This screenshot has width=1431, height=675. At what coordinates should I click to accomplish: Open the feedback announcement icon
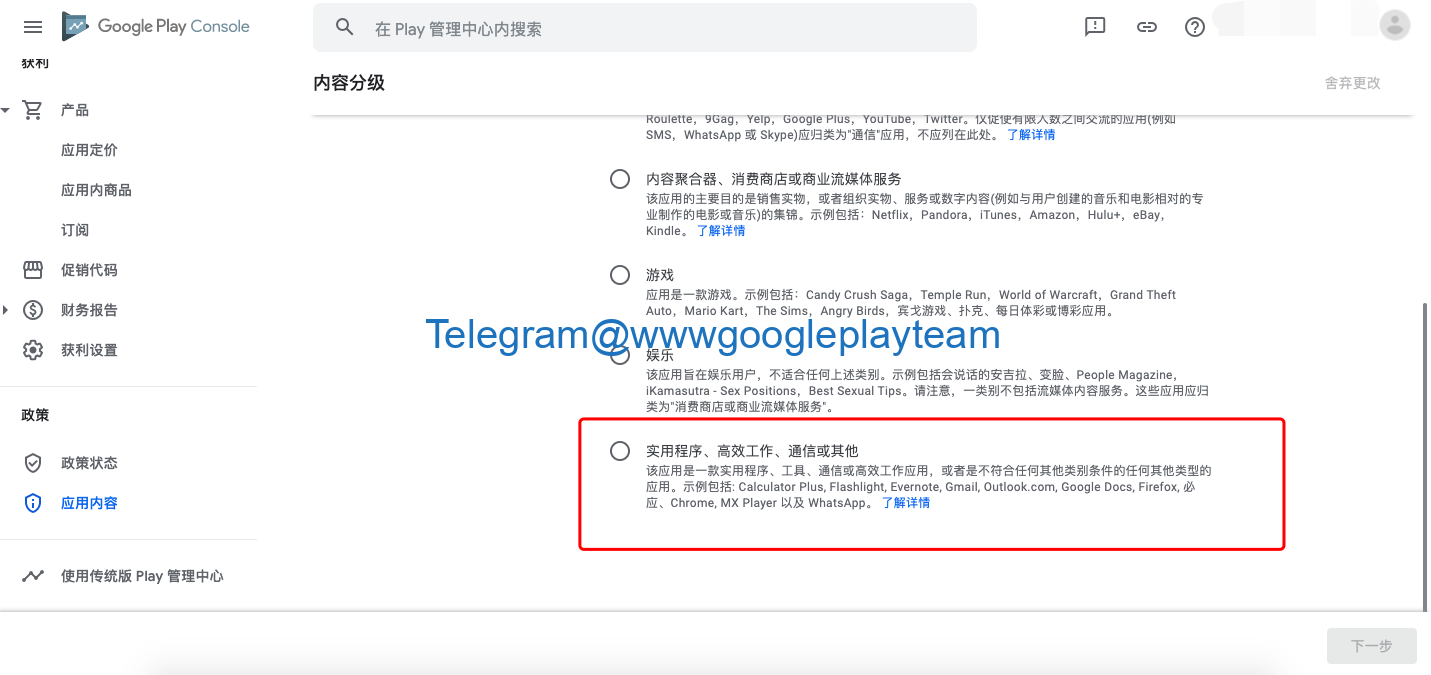point(1095,27)
